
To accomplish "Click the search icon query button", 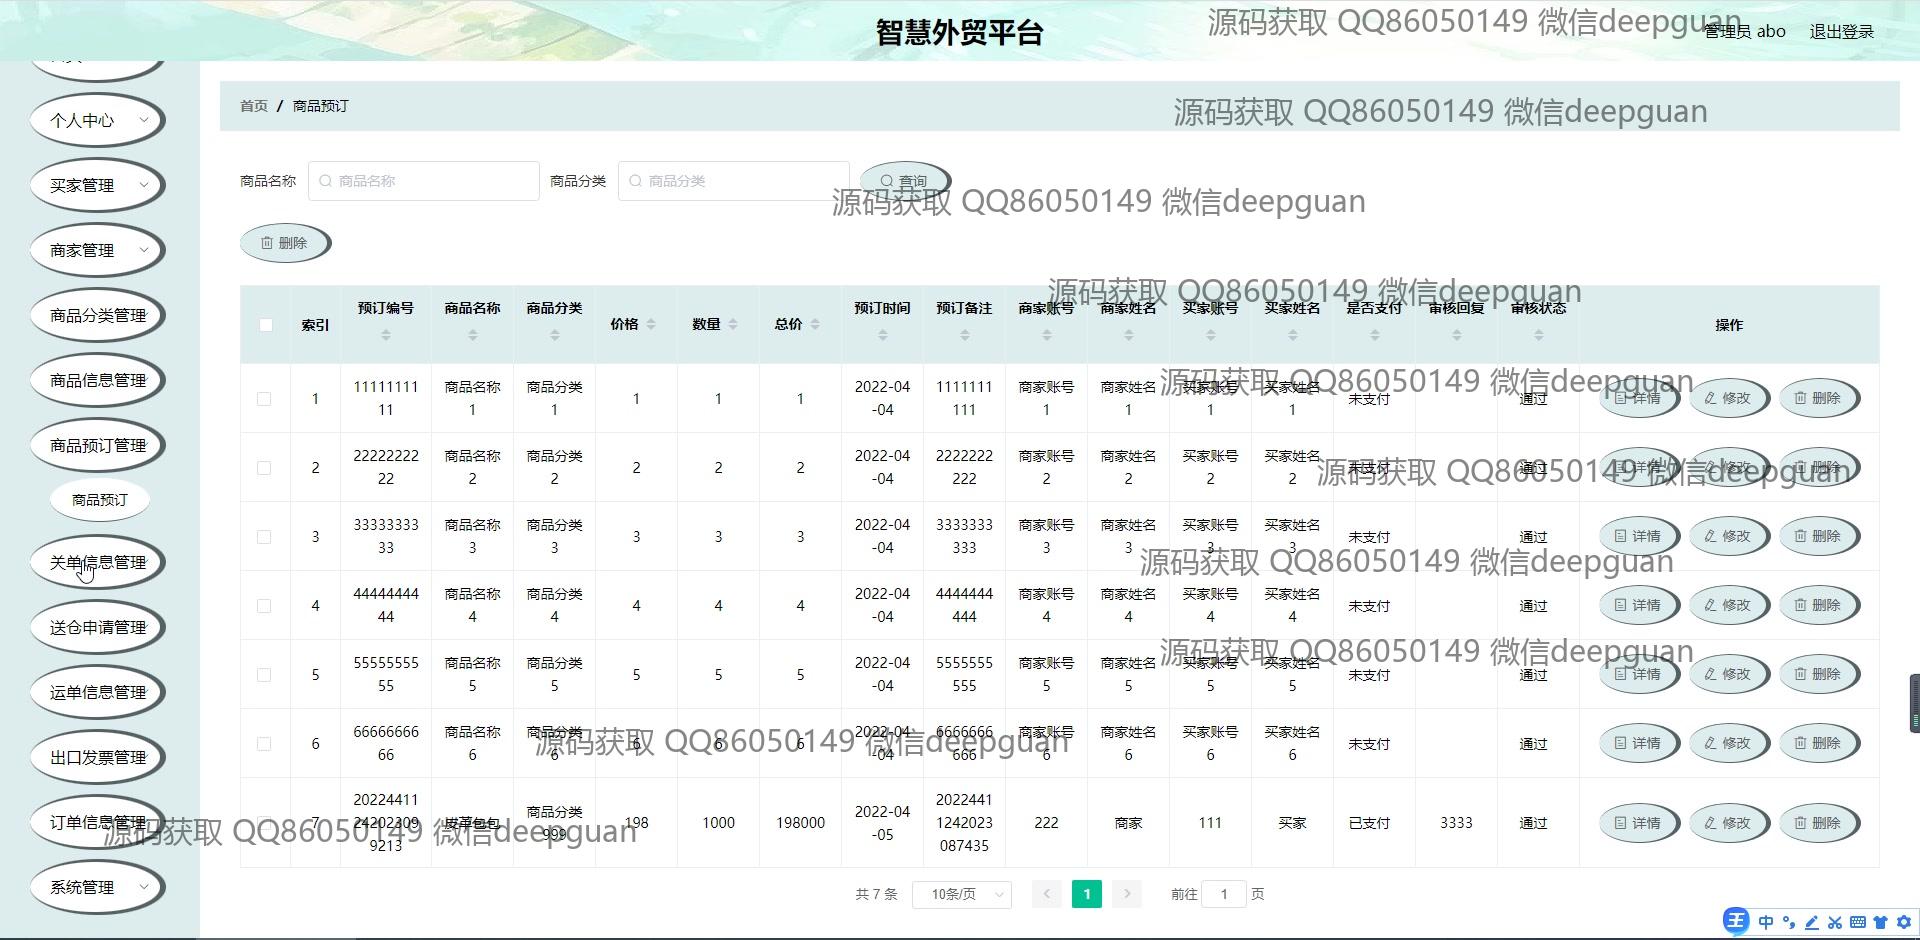I will [x=904, y=181].
